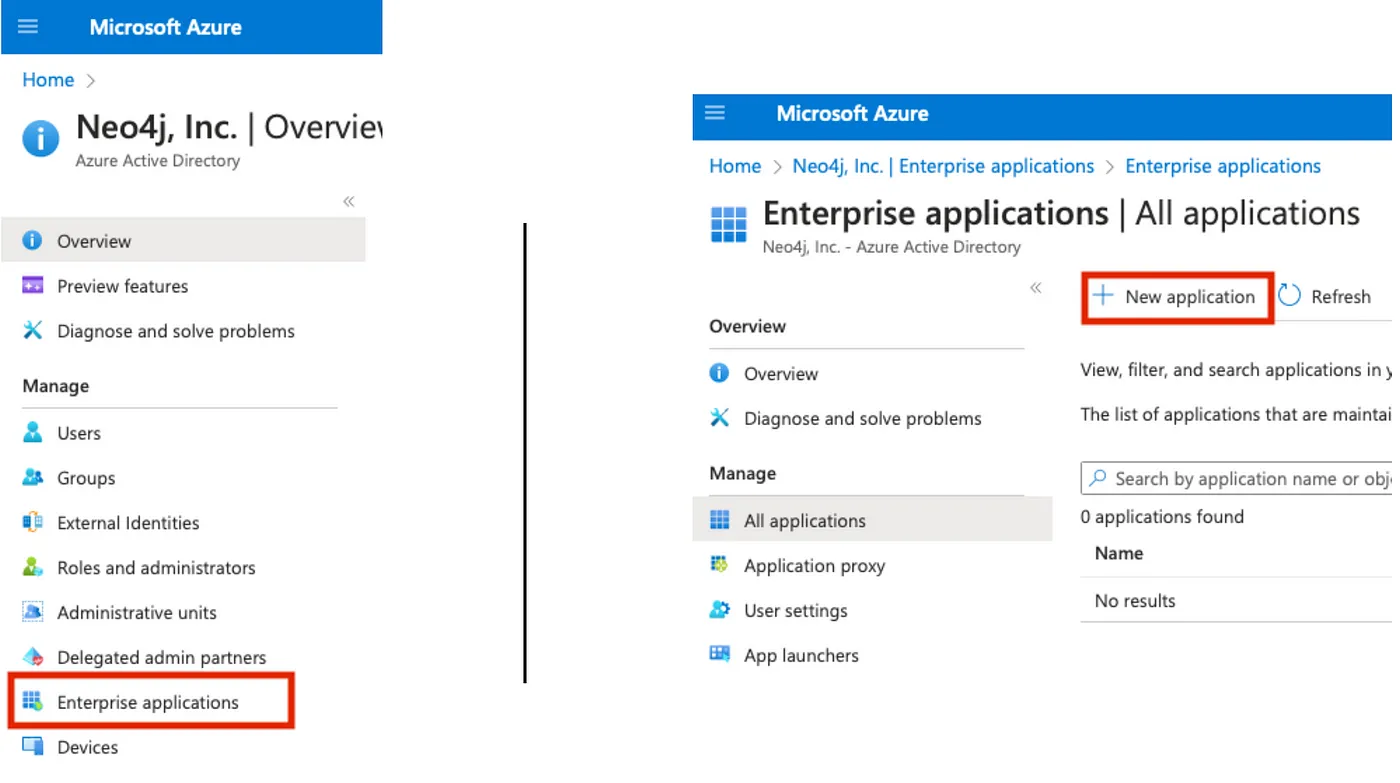This screenshot has height=783, width=1400.
Task: Click the New application button
Action: 1177,297
